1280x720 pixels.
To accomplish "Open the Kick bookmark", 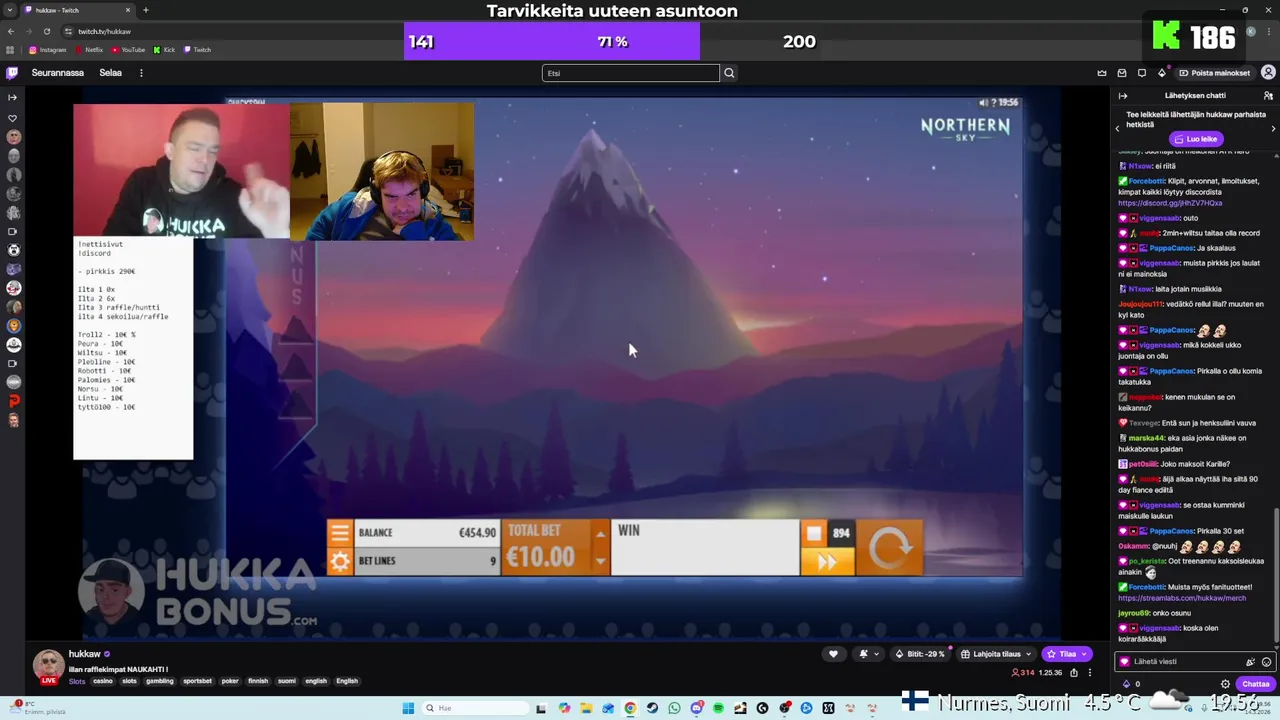I will tap(164, 50).
